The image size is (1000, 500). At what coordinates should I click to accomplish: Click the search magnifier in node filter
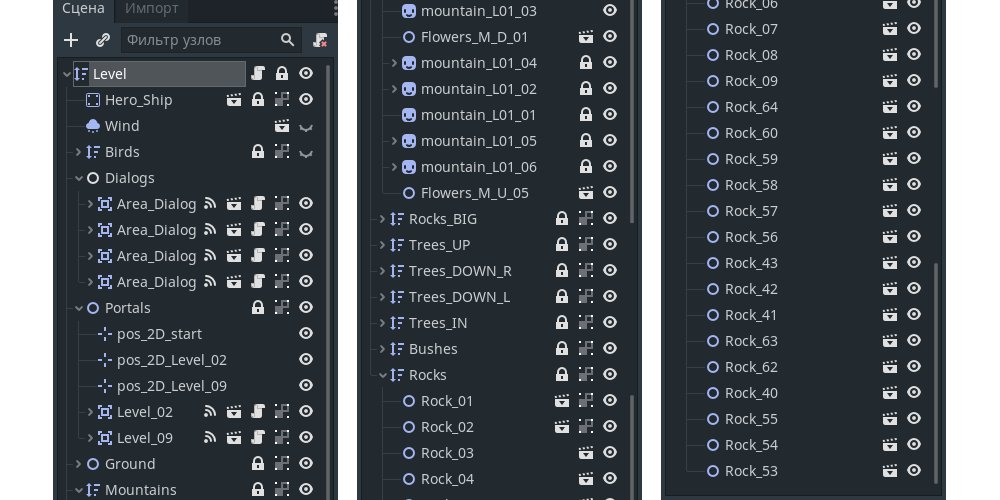pyautogui.click(x=288, y=40)
